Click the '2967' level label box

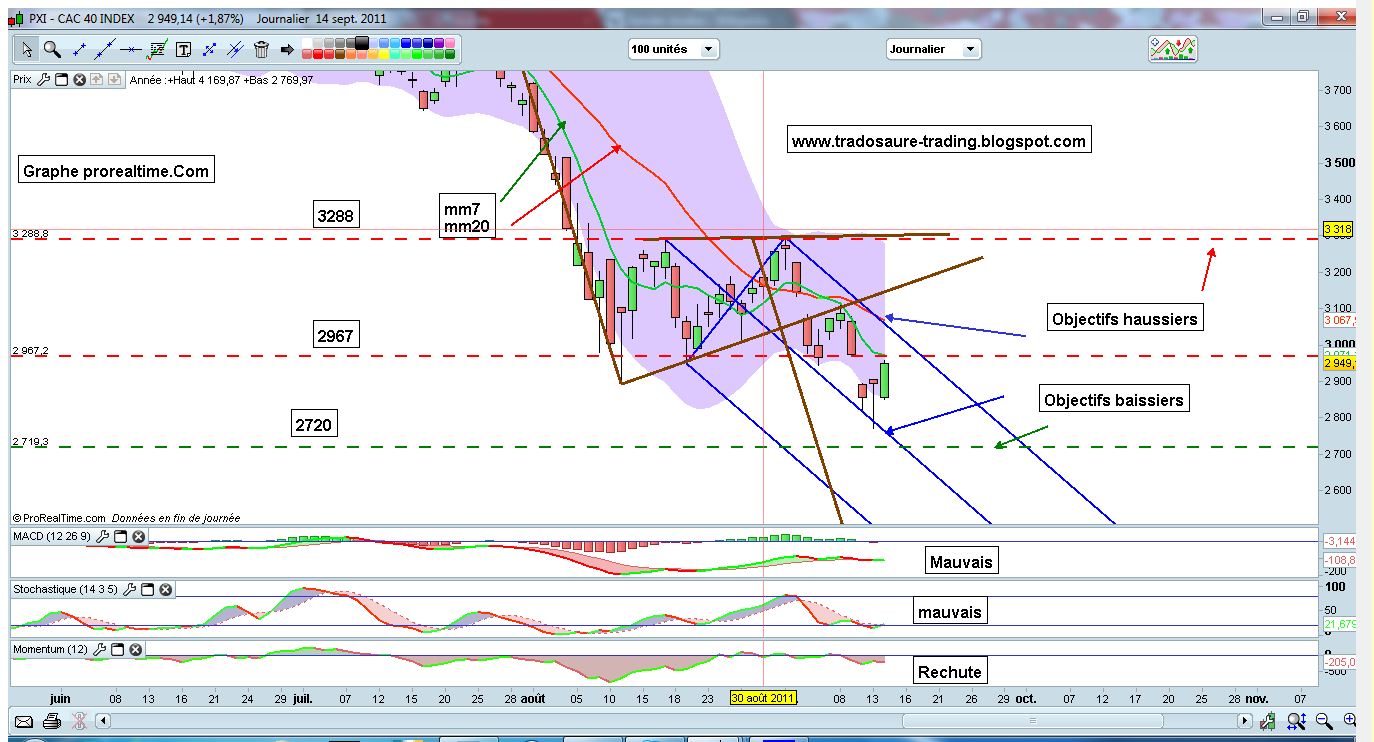coord(335,336)
